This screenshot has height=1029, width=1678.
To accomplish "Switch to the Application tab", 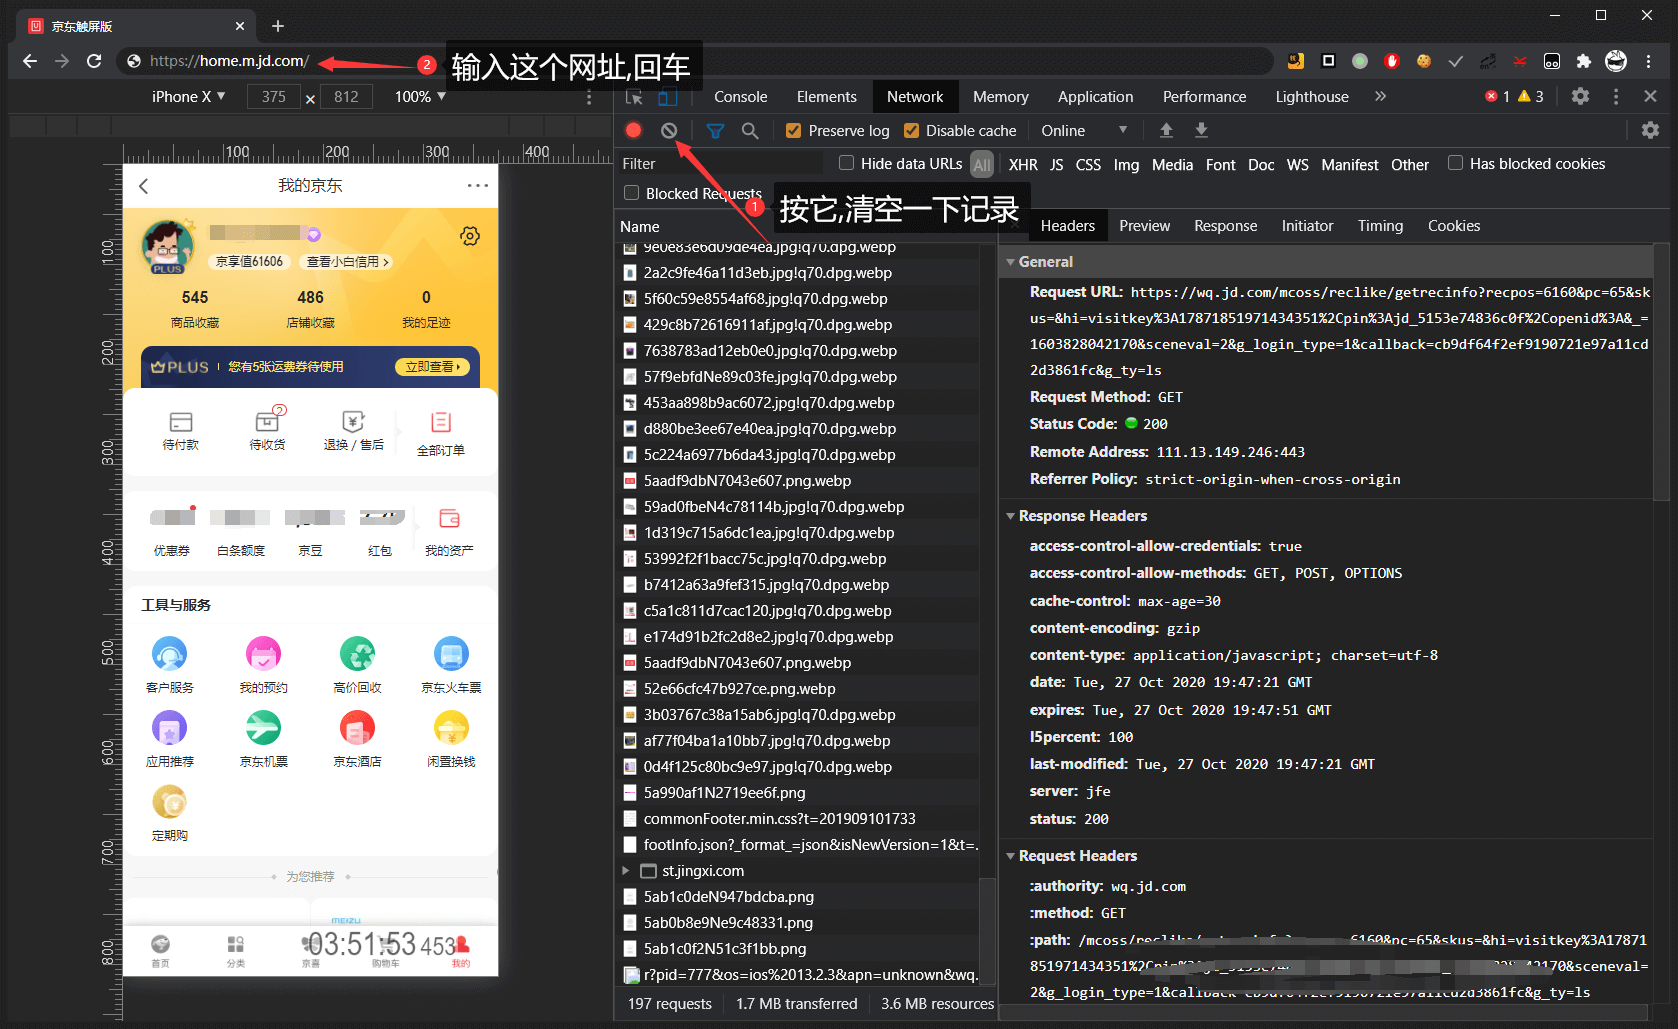I will click(1095, 96).
